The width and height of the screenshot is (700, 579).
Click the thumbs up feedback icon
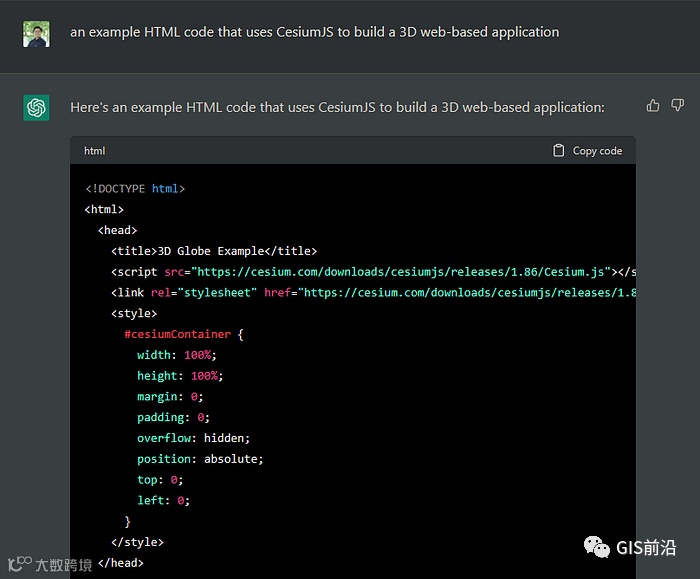[653, 106]
